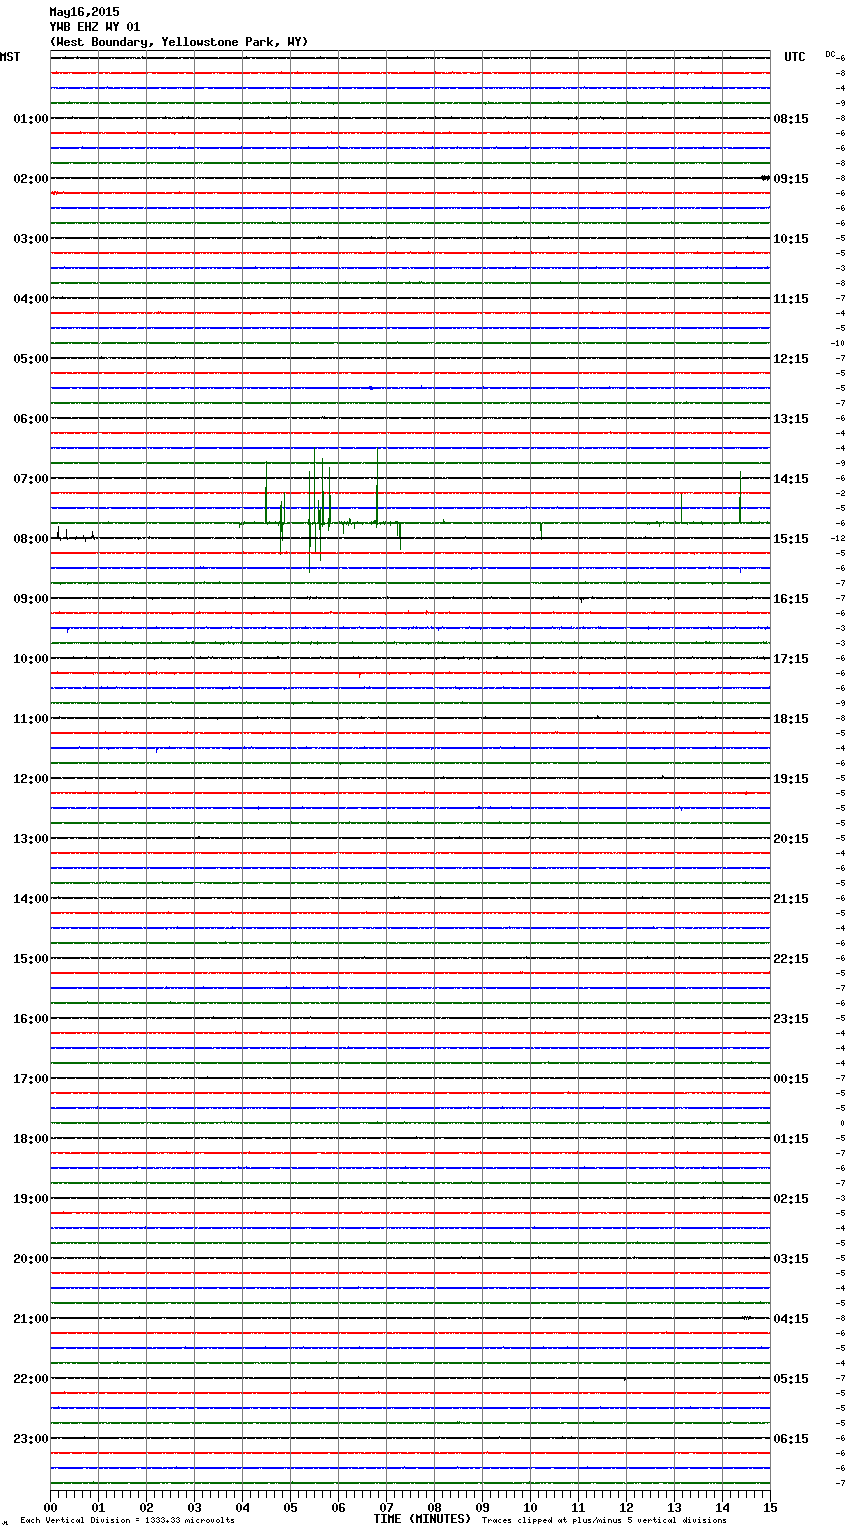The height and width of the screenshot is (1534, 850).
Task: Click the UTC time label '00:15'
Action: click(791, 1079)
